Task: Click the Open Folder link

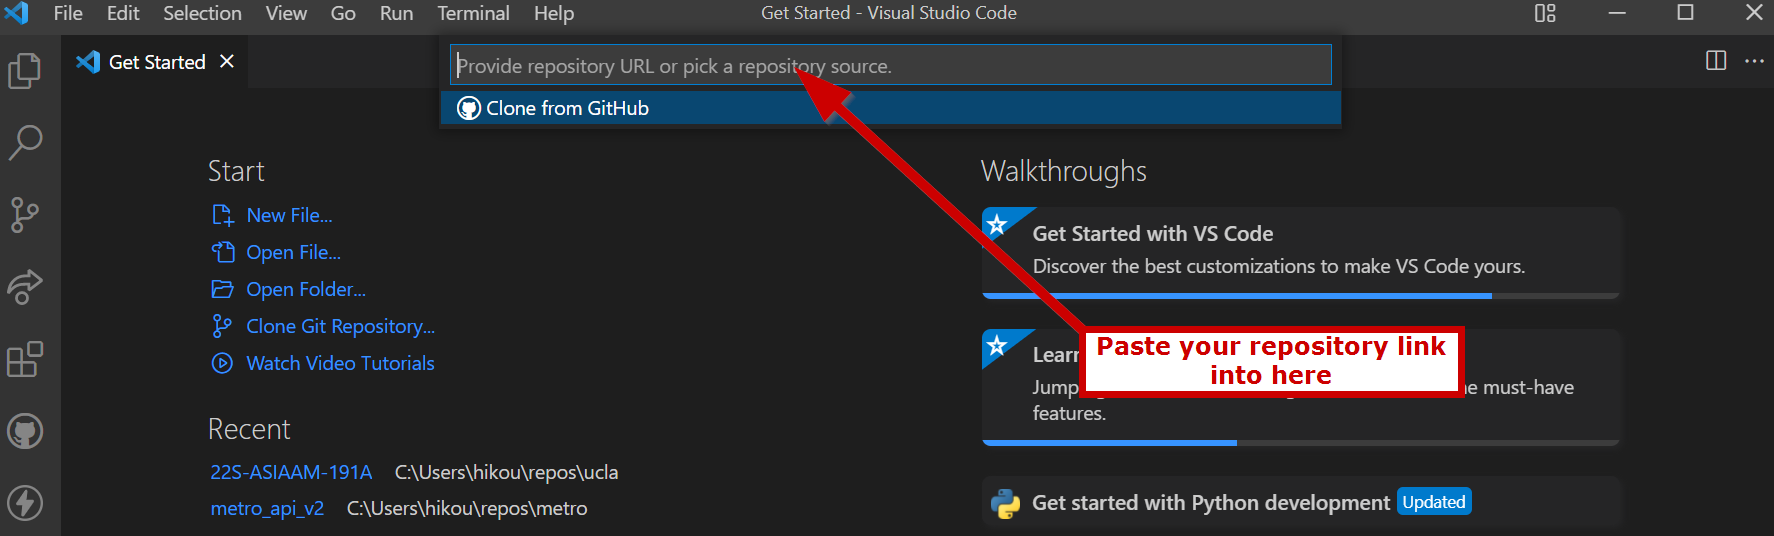Action: point(306,289)
